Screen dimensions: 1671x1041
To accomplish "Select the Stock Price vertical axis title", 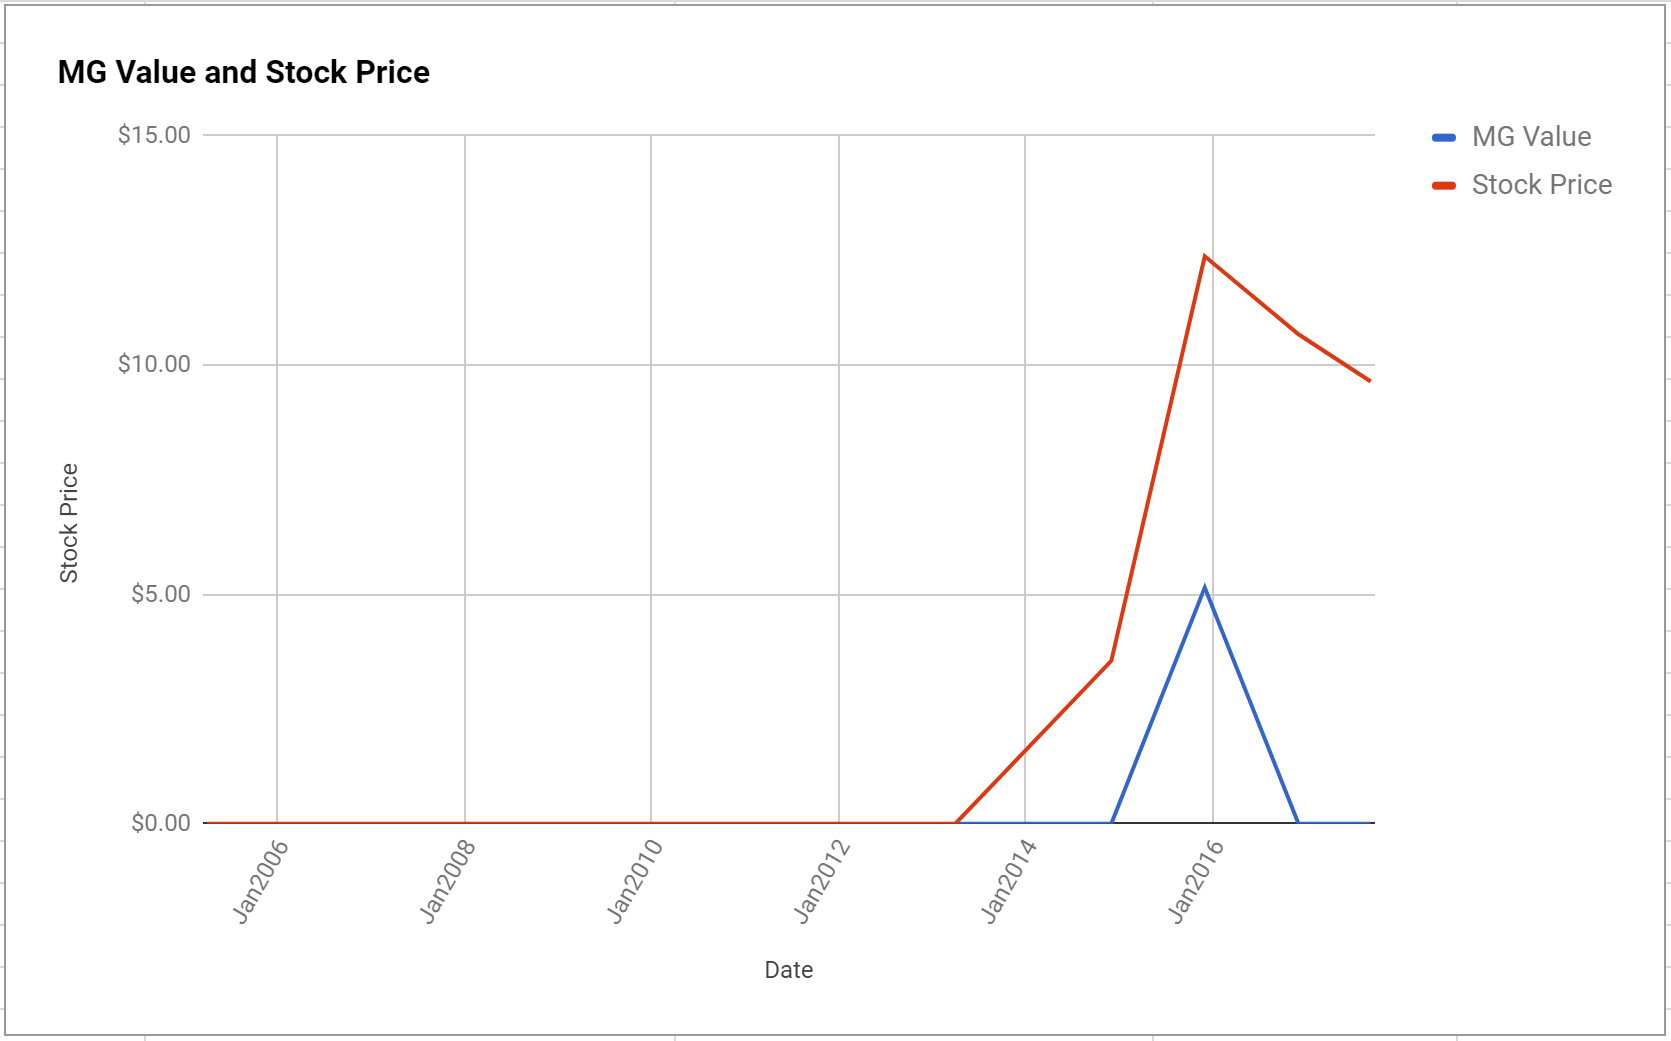I will point(68,523).
